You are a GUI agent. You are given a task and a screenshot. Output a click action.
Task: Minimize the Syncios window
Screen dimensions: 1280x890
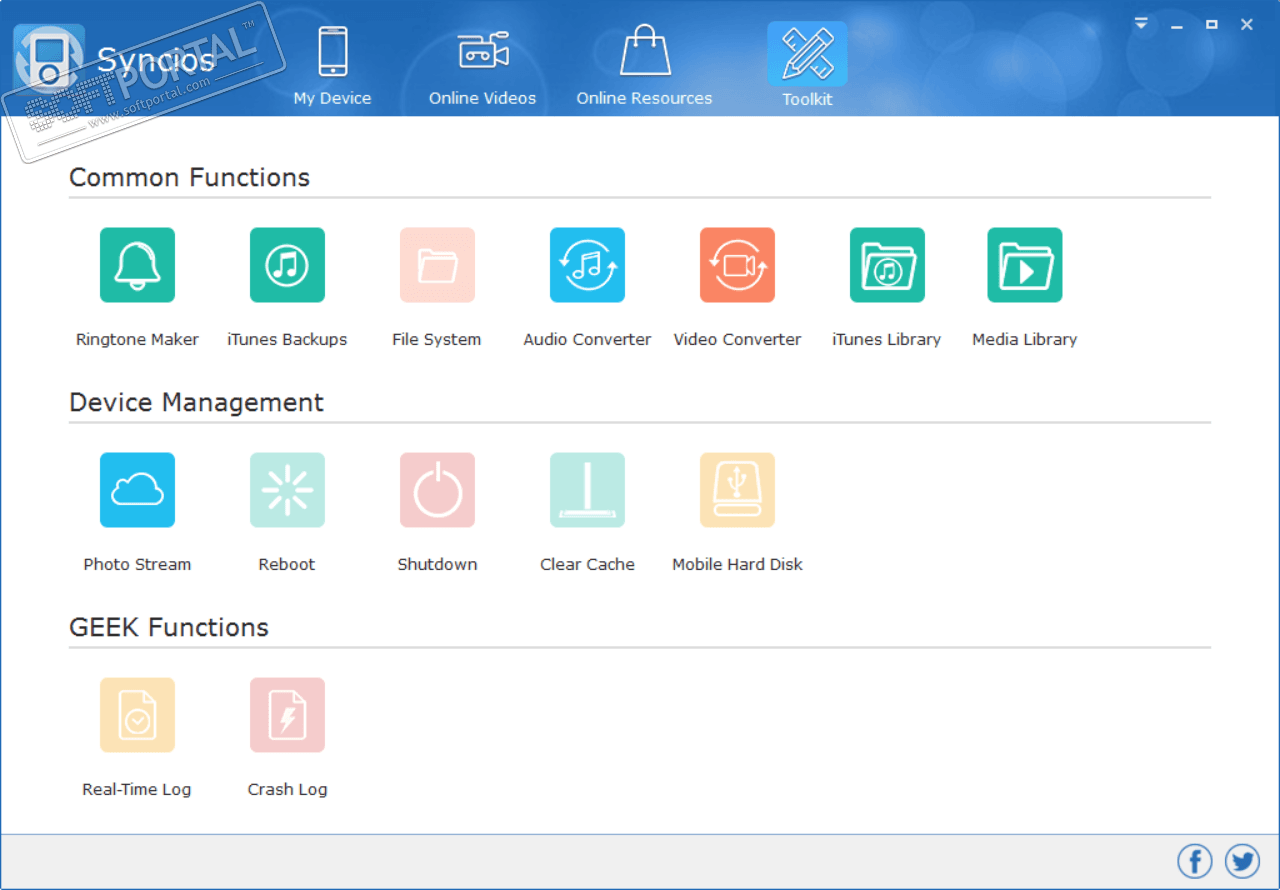pyautogui.click(x=1177, y=25)
